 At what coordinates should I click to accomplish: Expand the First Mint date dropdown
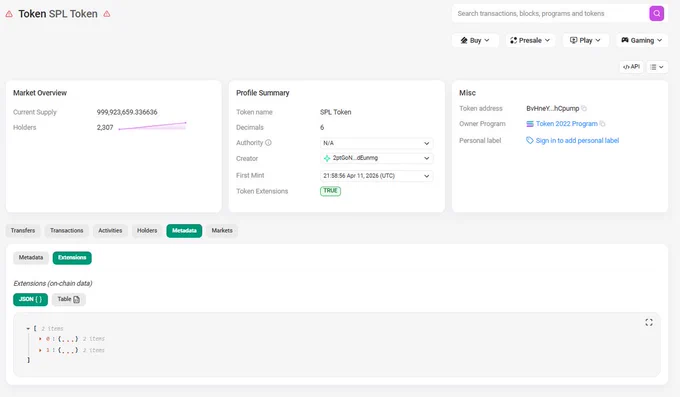point(376,176)
